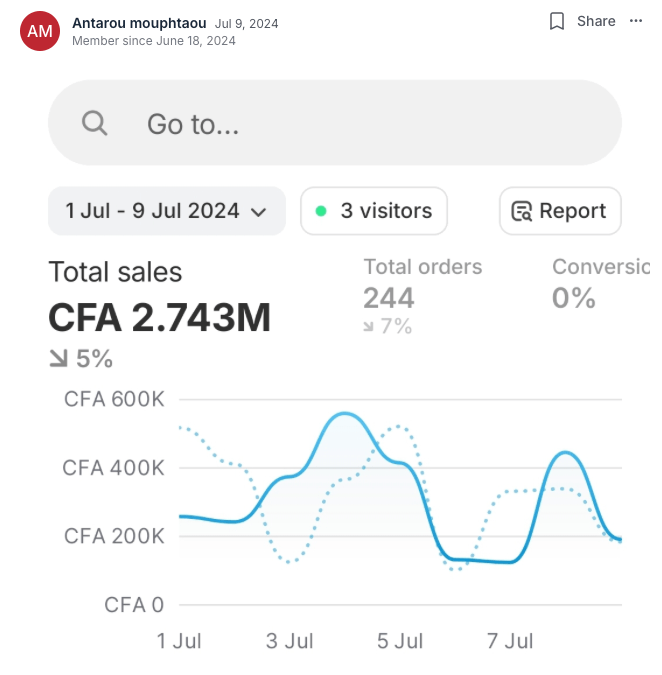Select the Total orders metric
This screenshot has height=675, width=662.
423,296
